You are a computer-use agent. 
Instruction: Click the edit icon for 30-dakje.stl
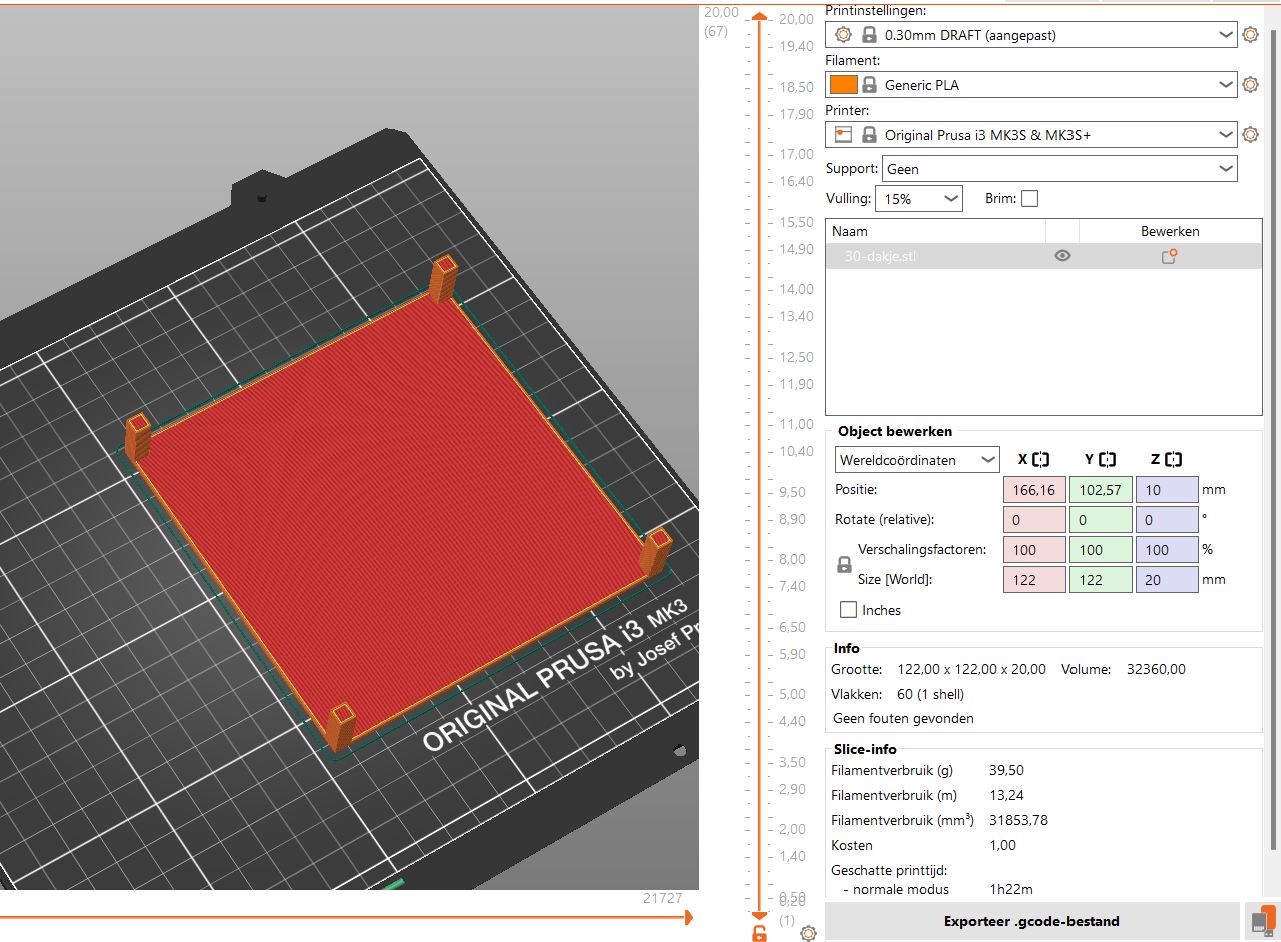coord(1168,256)
